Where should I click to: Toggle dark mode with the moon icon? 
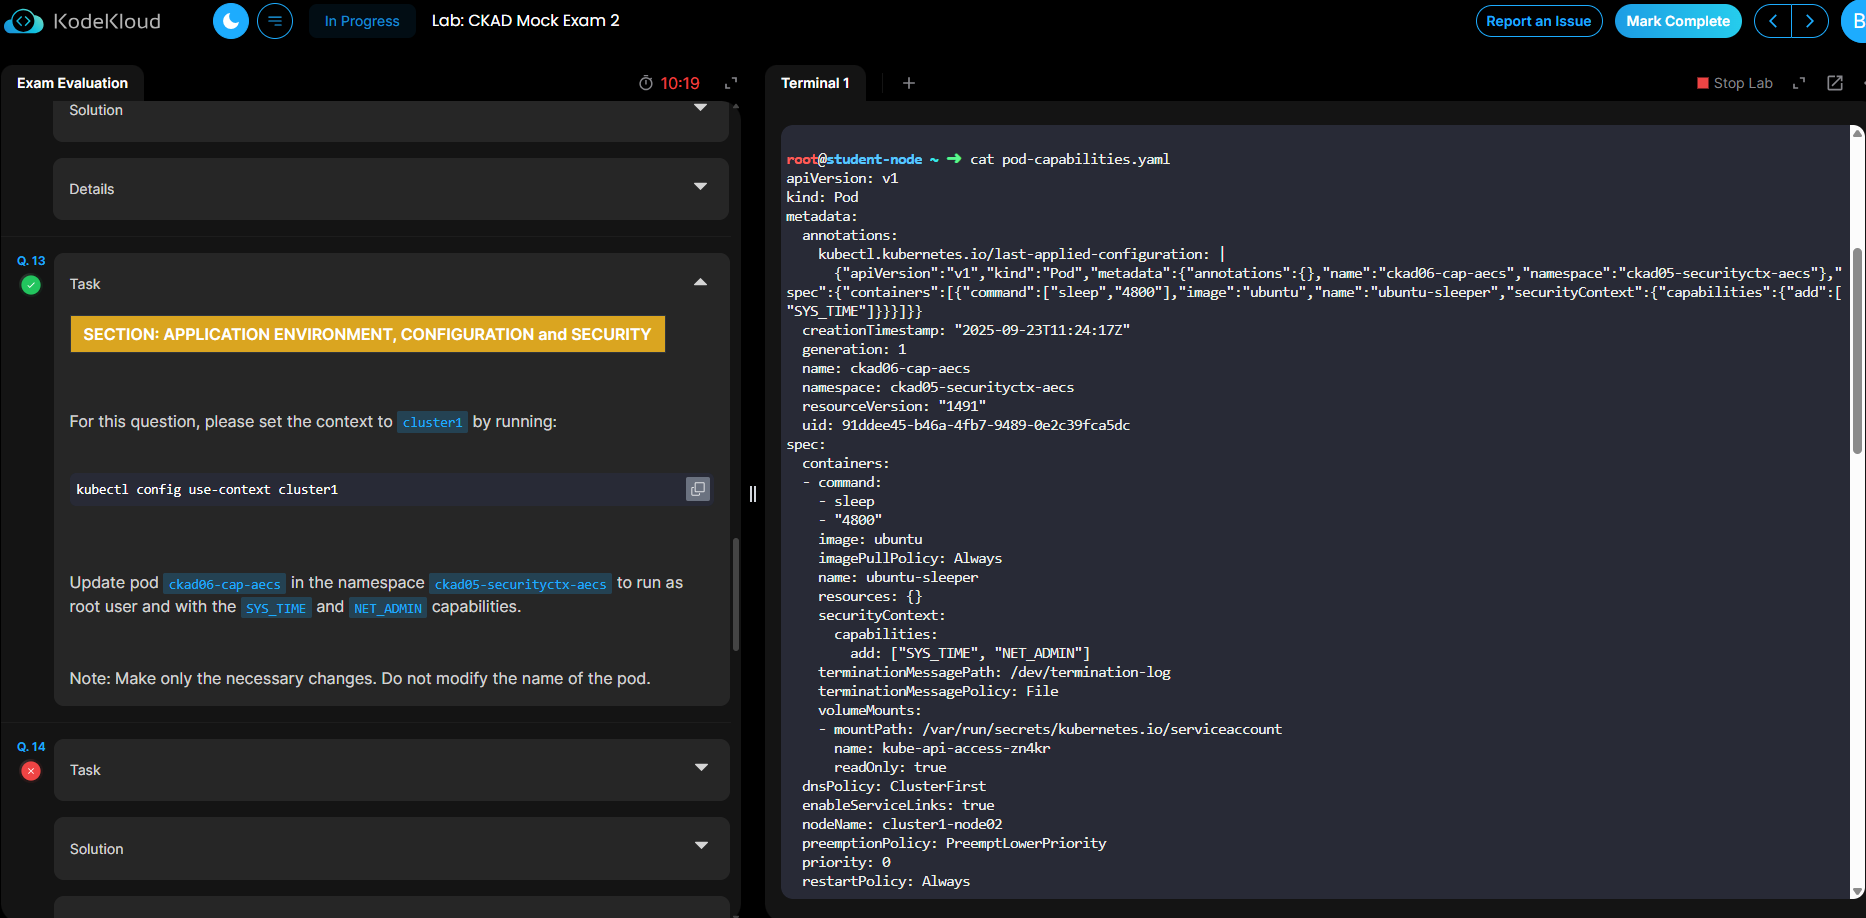pos(230,21)
